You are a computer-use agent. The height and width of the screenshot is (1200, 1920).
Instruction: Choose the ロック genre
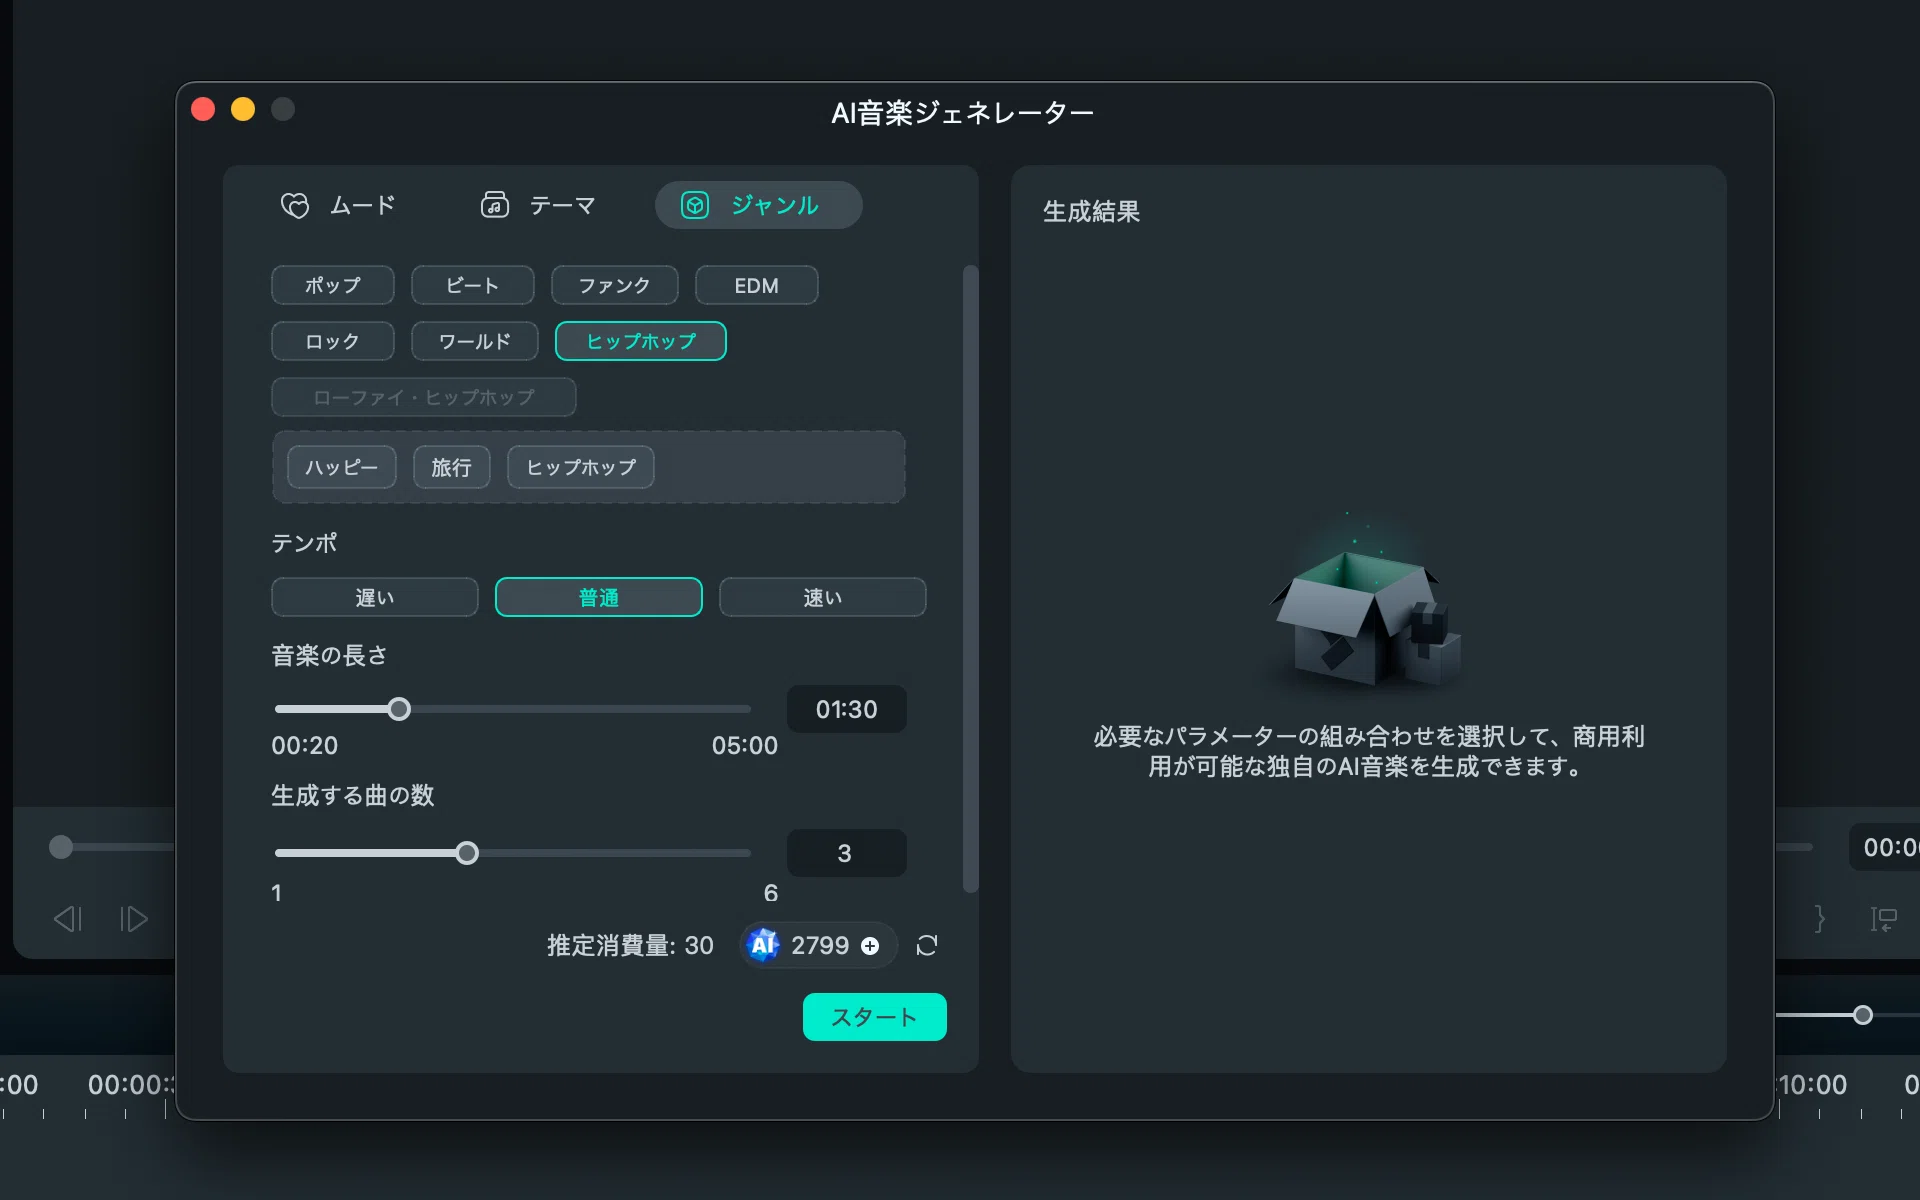click(333, 341)
